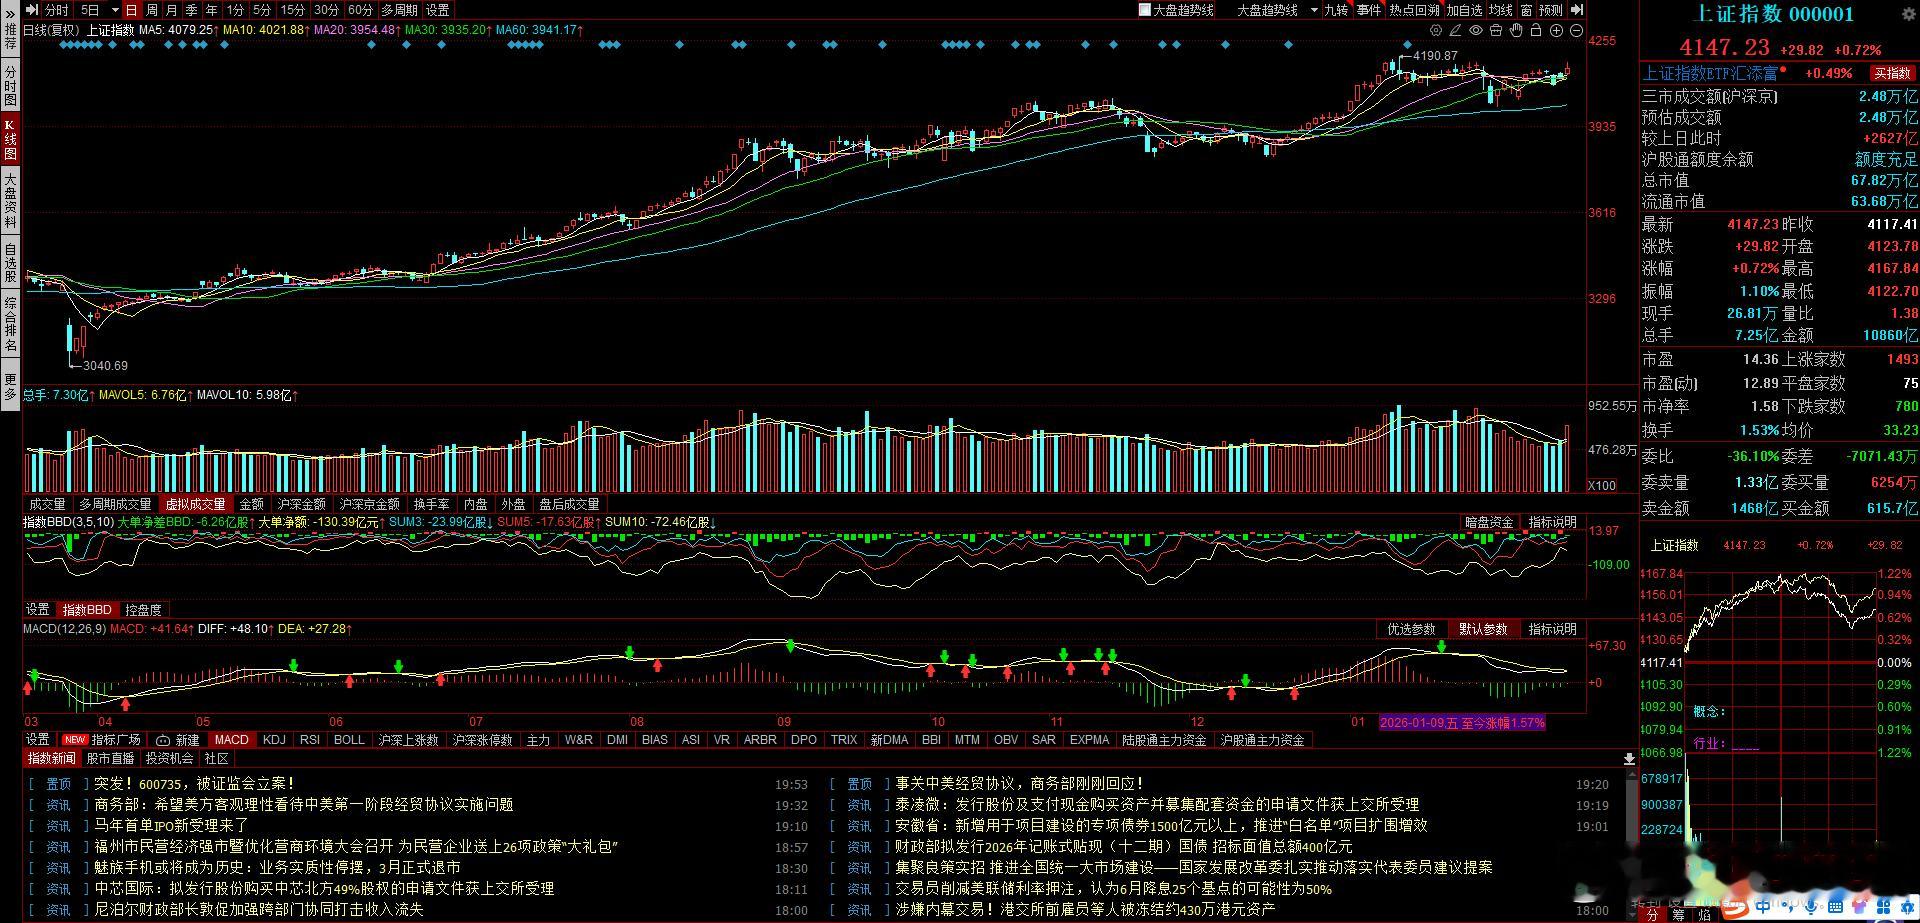
Task: Select the BOLL indicator tab
Action: click(349, 740)
